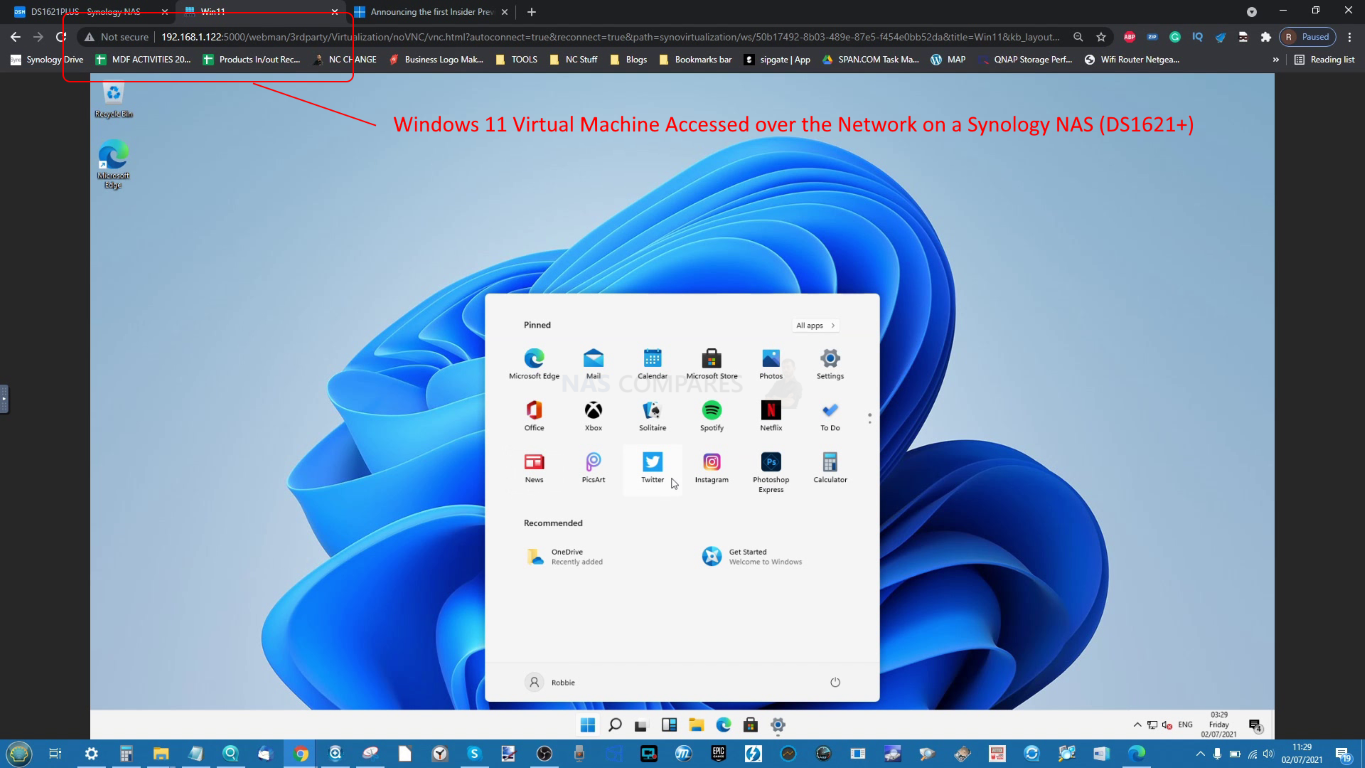
Task: Launch PicsArt from pinned apps
Action: click(x=593, y=468)
